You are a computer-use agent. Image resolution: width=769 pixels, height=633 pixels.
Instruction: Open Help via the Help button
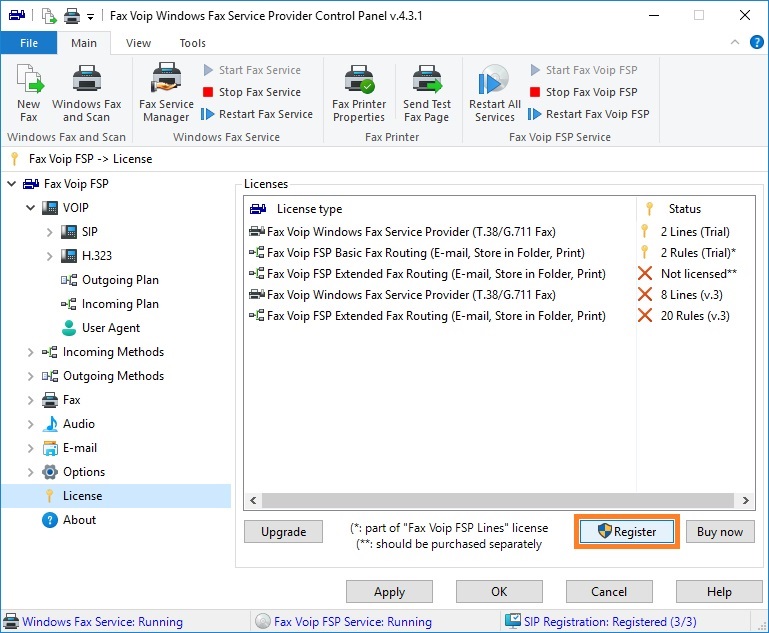[719, 592]
